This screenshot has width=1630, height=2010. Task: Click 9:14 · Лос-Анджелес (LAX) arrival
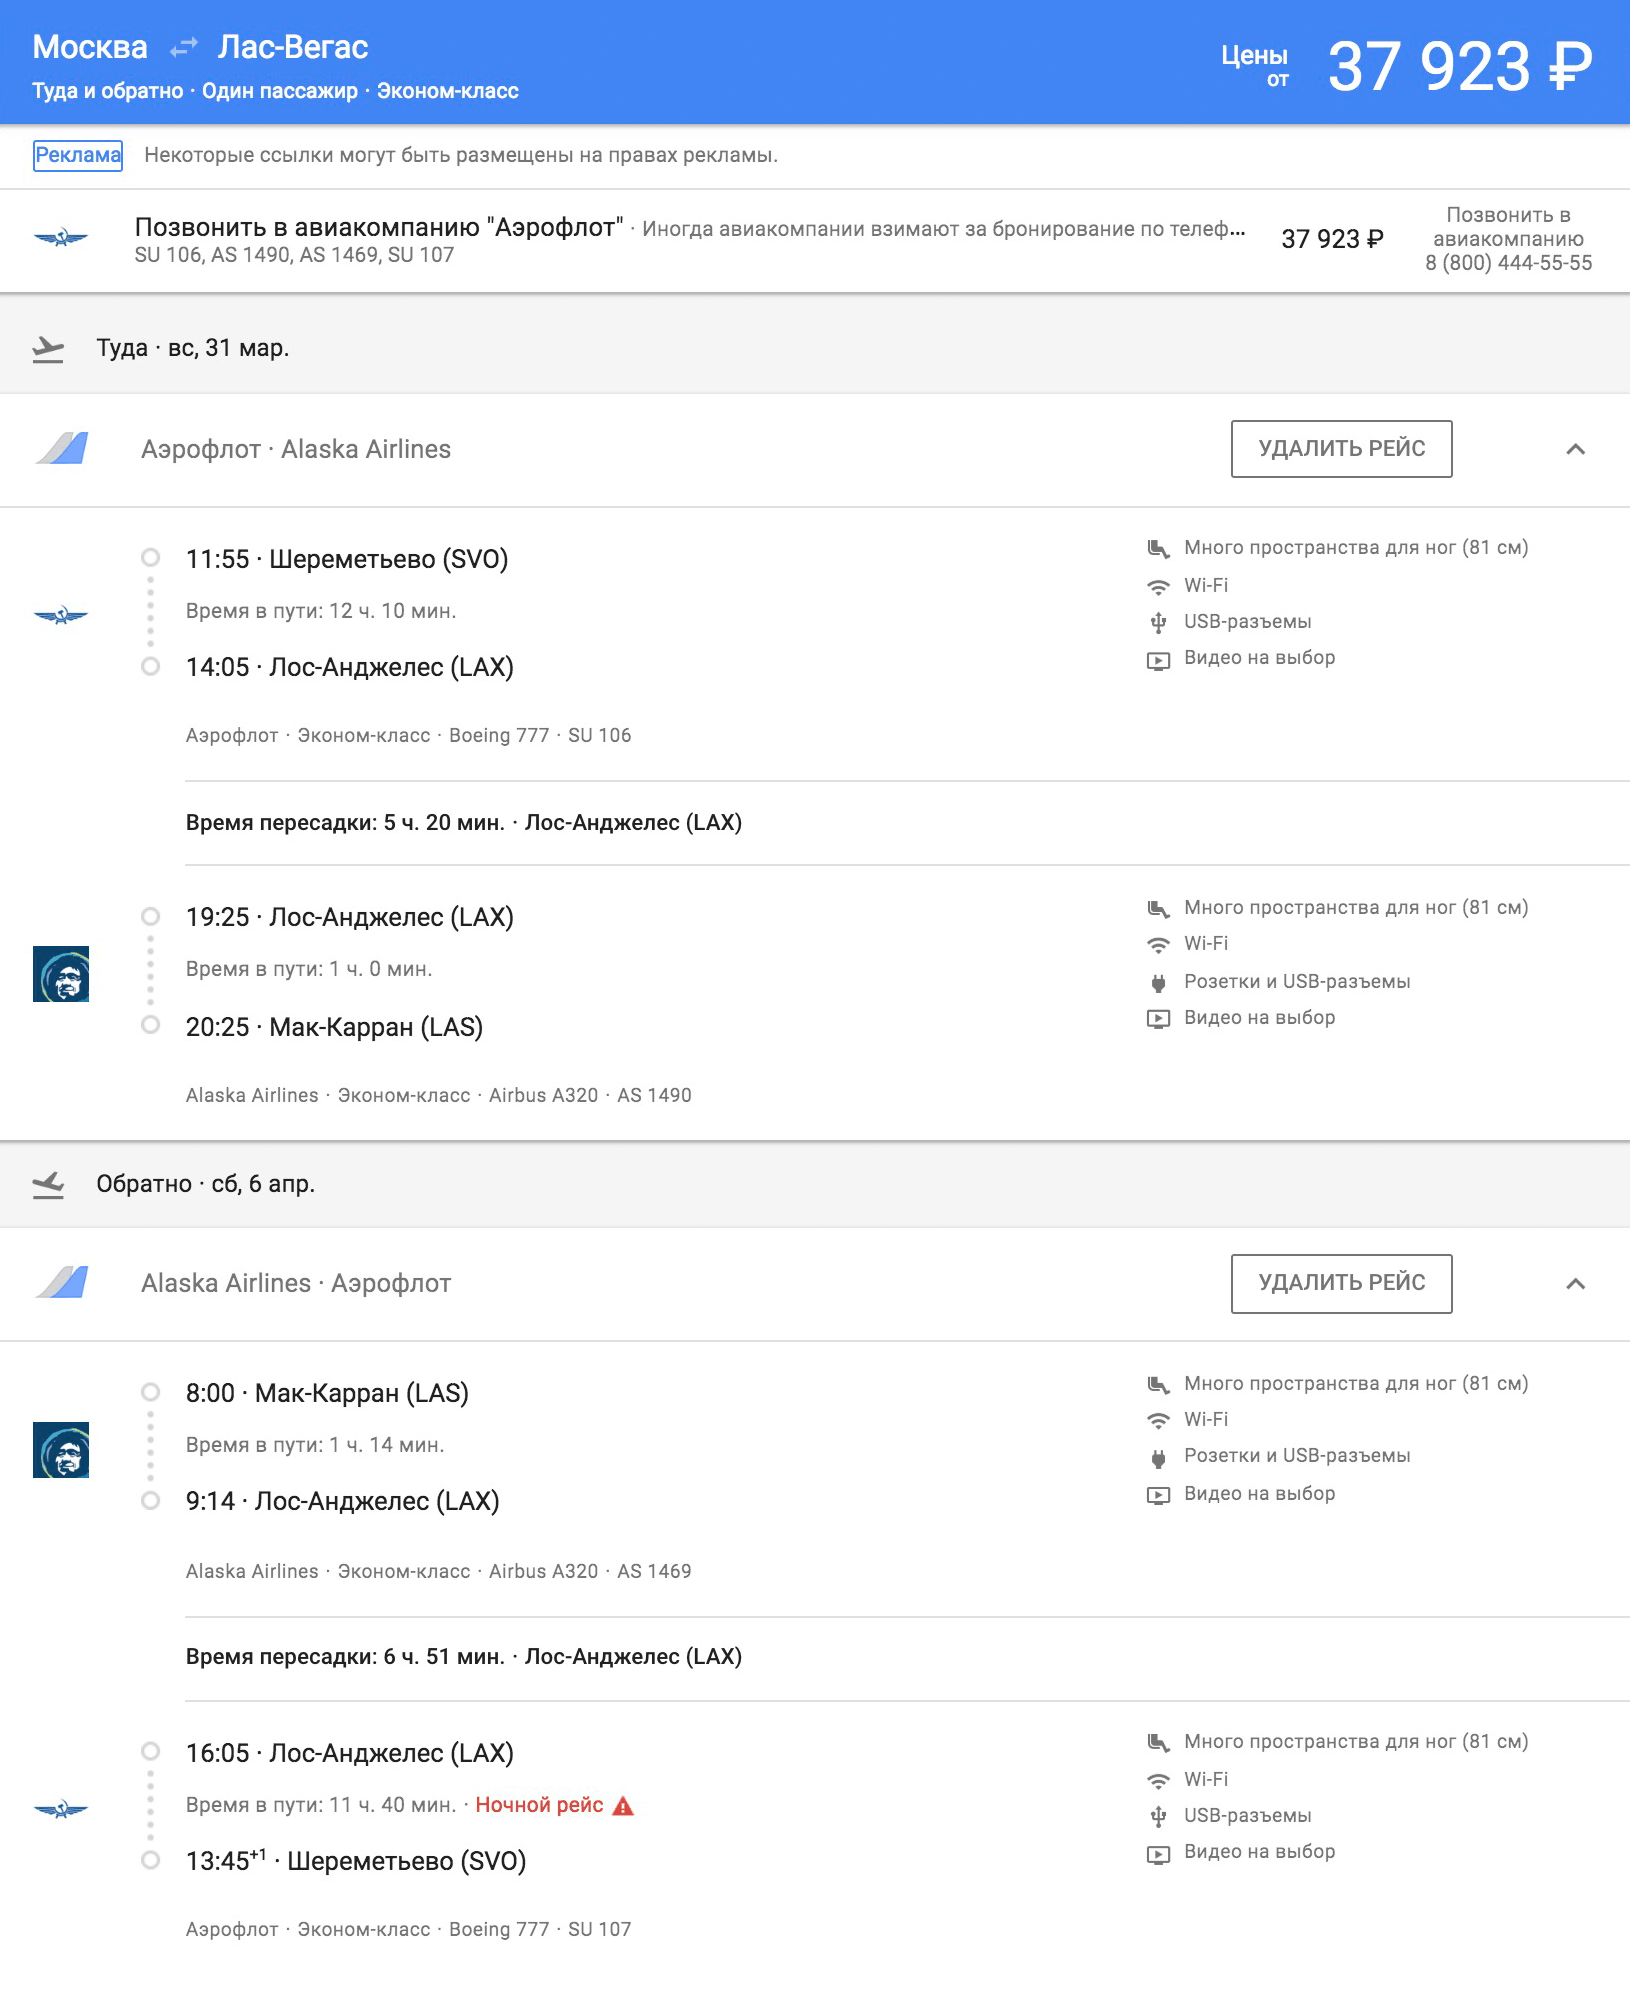pos(343,1501)
